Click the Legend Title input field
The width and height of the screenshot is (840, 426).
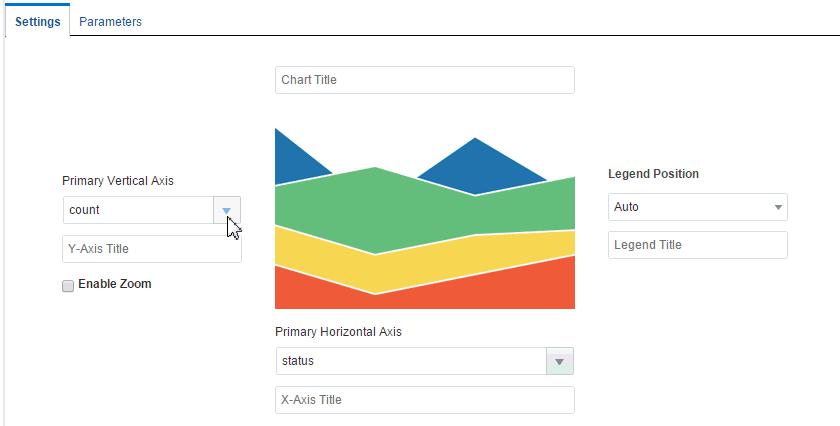[697, 245]
